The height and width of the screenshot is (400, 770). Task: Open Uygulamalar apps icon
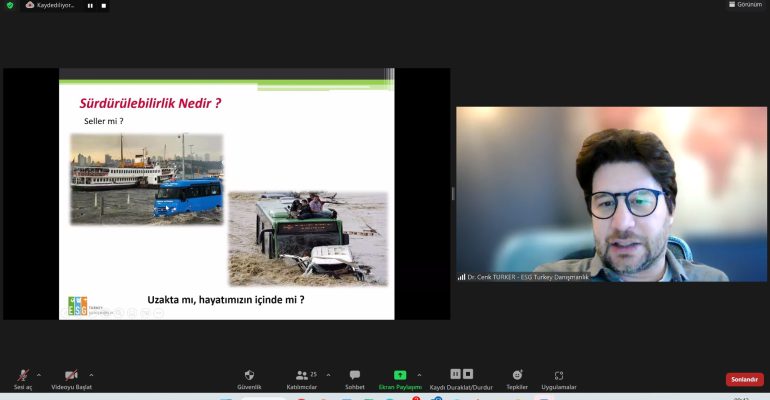tap(559, 376)
